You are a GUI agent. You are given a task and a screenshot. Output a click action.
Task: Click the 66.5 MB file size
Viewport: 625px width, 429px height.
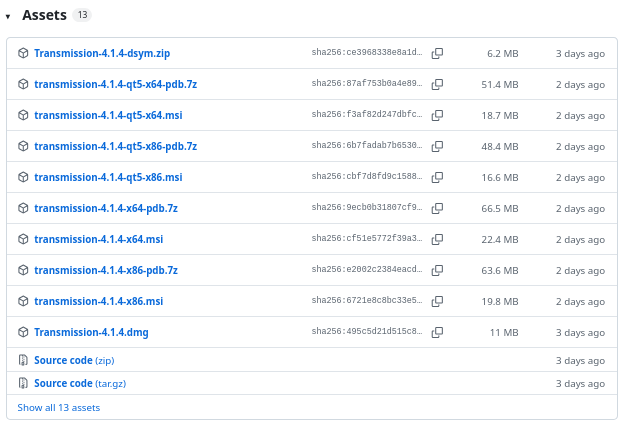(500, 209)
